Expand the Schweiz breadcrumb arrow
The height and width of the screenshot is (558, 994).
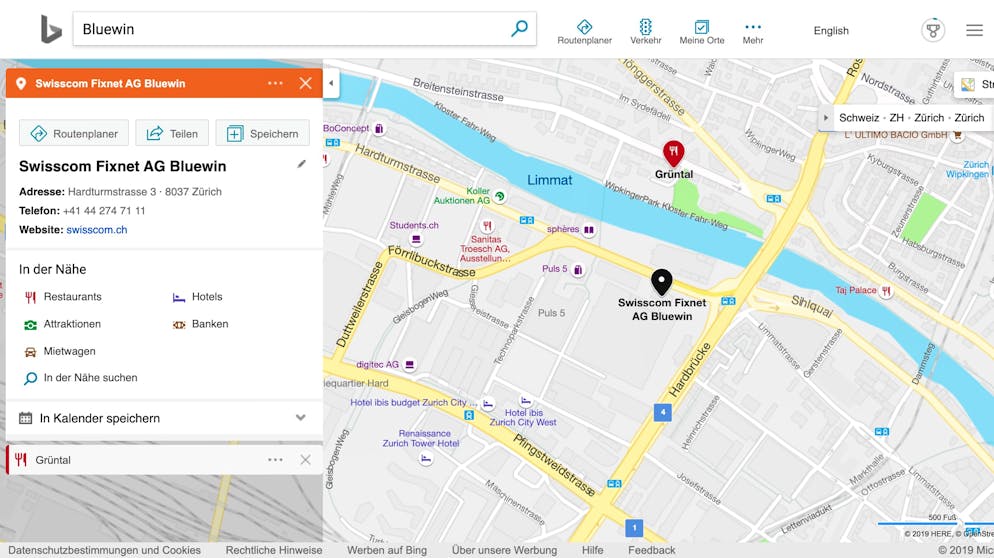825,118
